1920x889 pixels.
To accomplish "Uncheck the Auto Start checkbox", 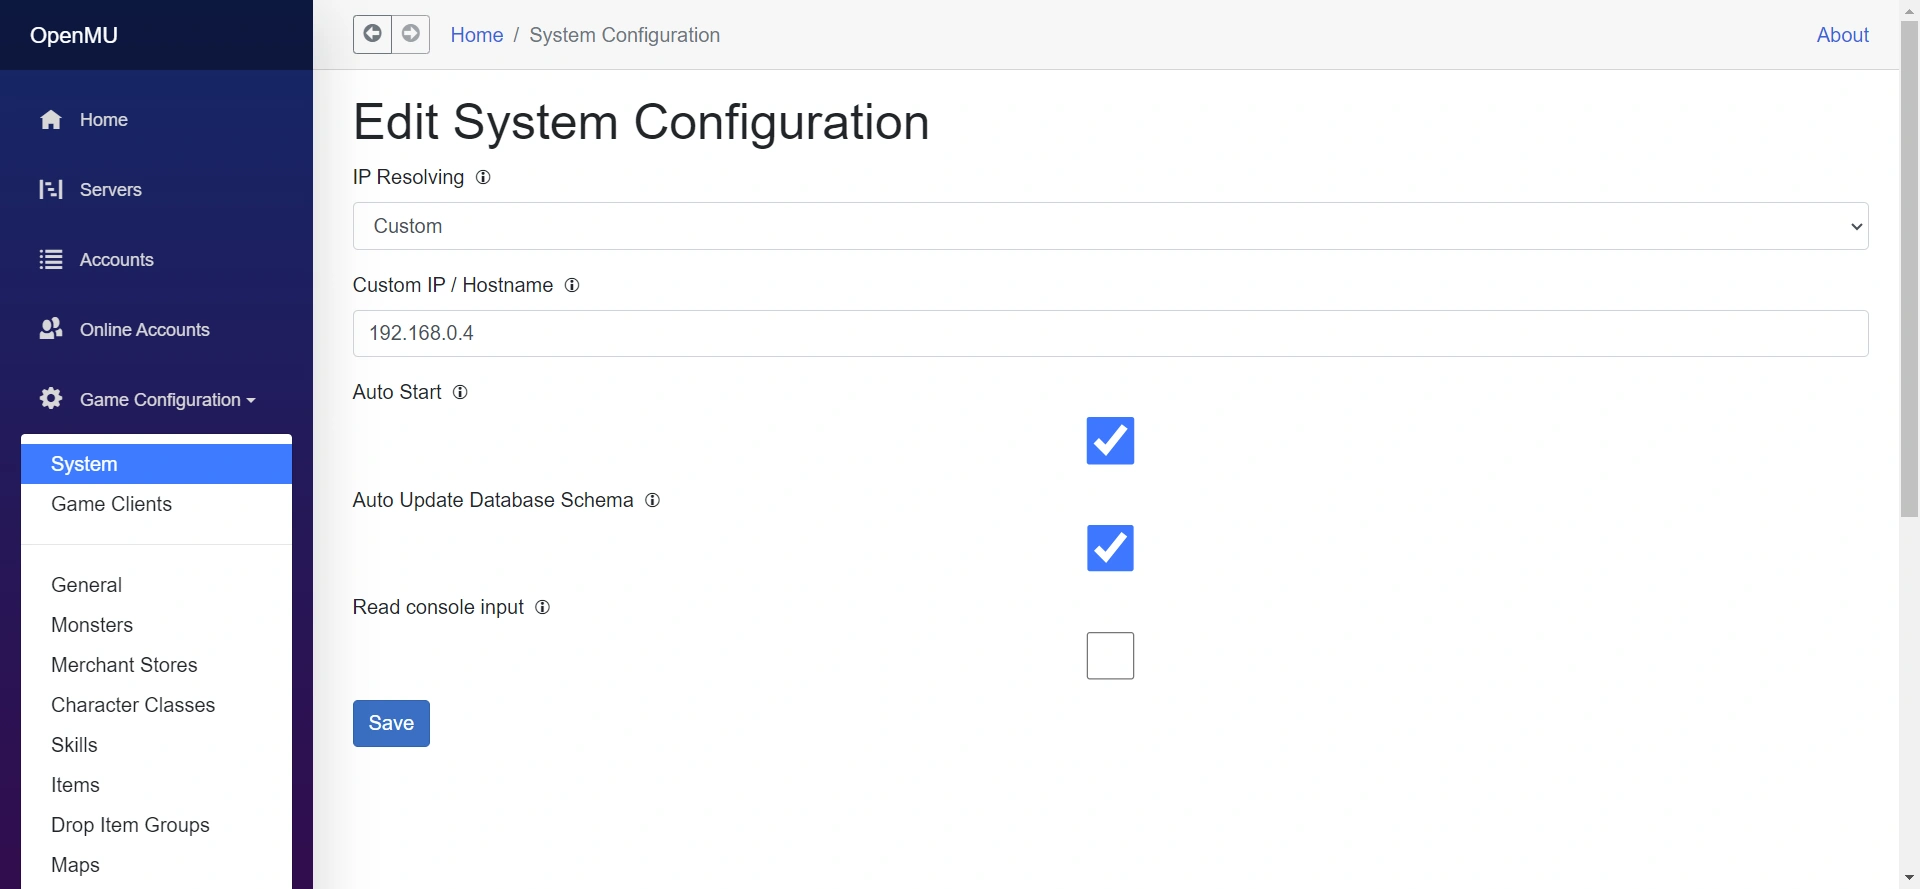I will pyautogui.click(x=1110, y=441).
